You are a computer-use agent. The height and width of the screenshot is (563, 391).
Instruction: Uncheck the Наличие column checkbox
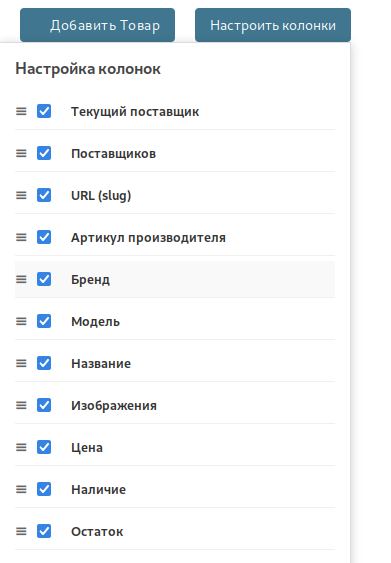(x=44, y=489)
